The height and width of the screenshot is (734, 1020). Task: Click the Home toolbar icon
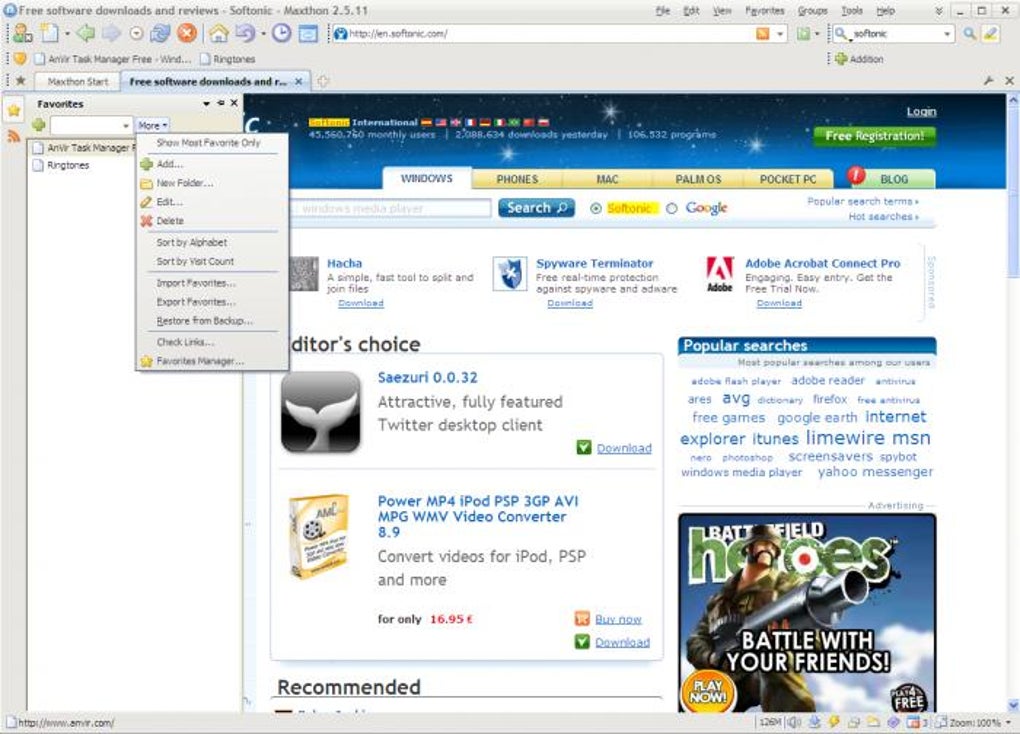[219, 33]
